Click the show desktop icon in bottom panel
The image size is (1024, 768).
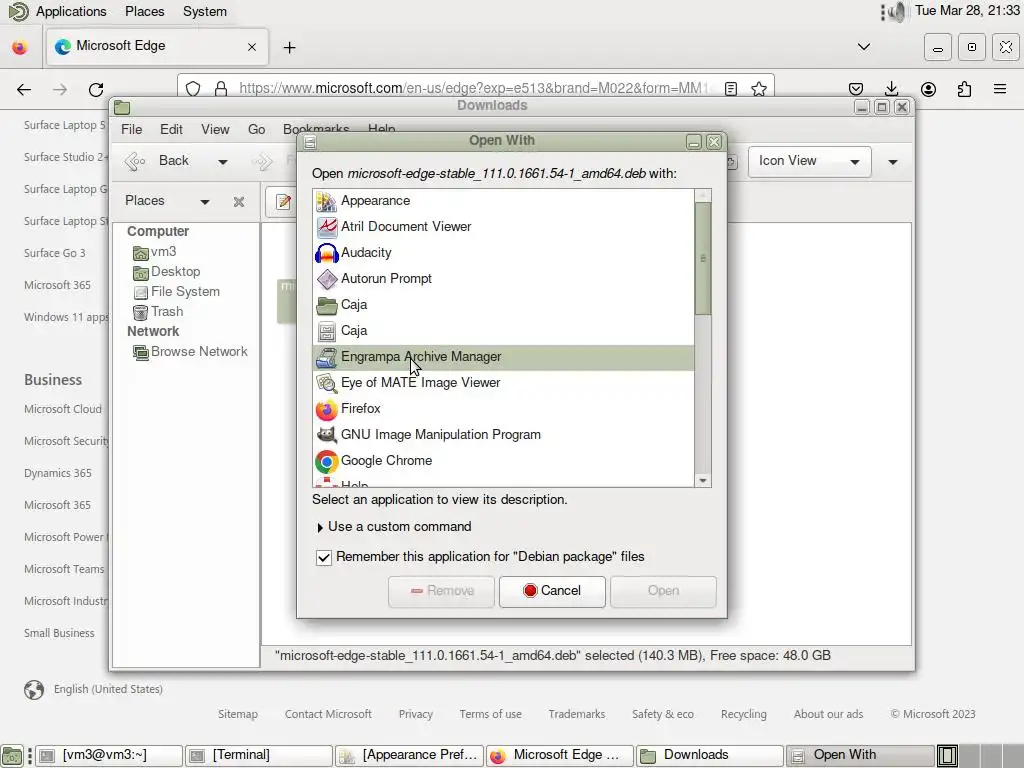point(12,756)
